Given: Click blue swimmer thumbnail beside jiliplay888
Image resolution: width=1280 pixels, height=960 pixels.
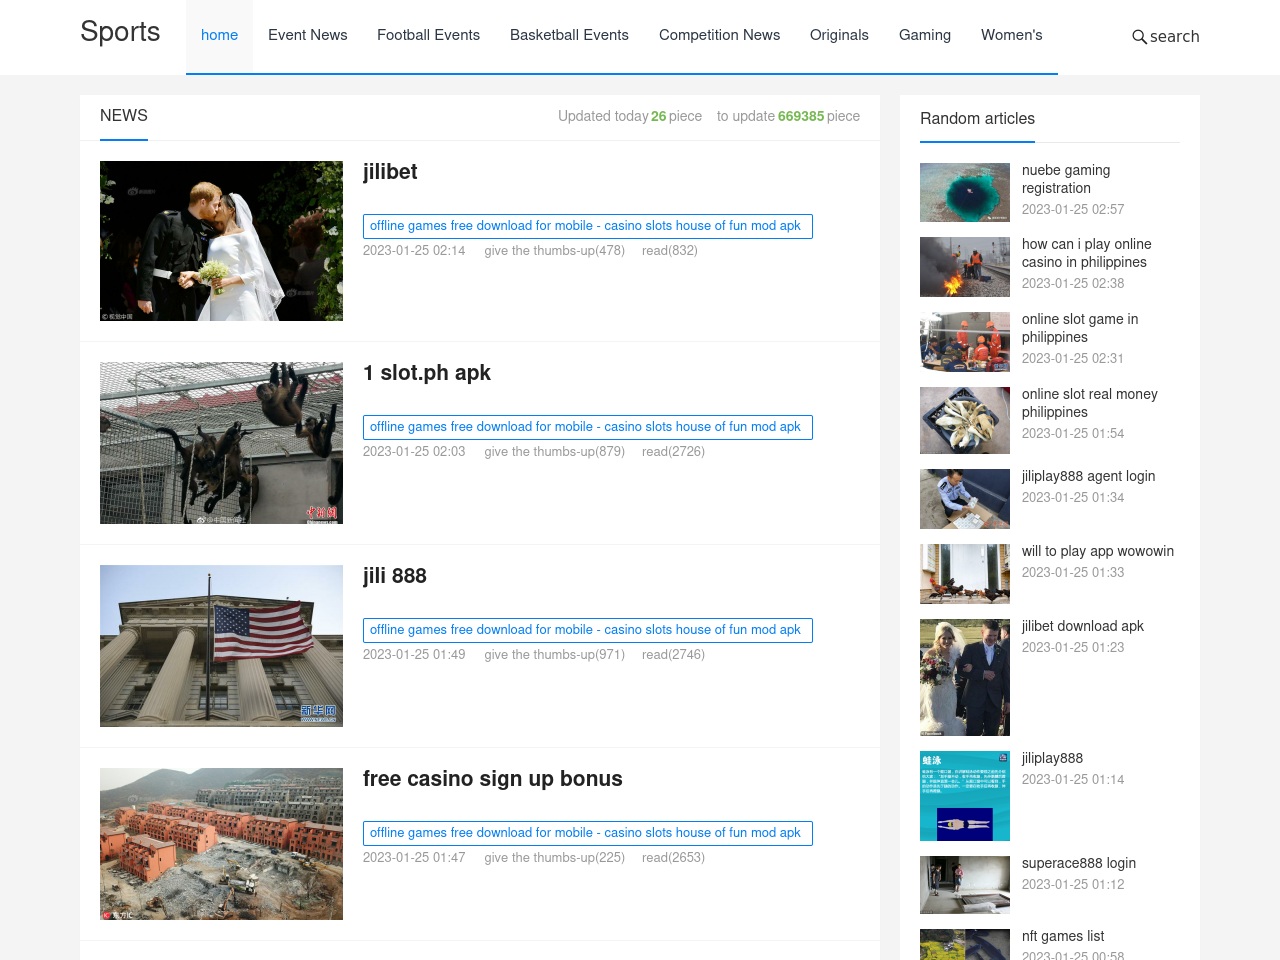Looking at the screenshot, I should (x=965, y=796).
